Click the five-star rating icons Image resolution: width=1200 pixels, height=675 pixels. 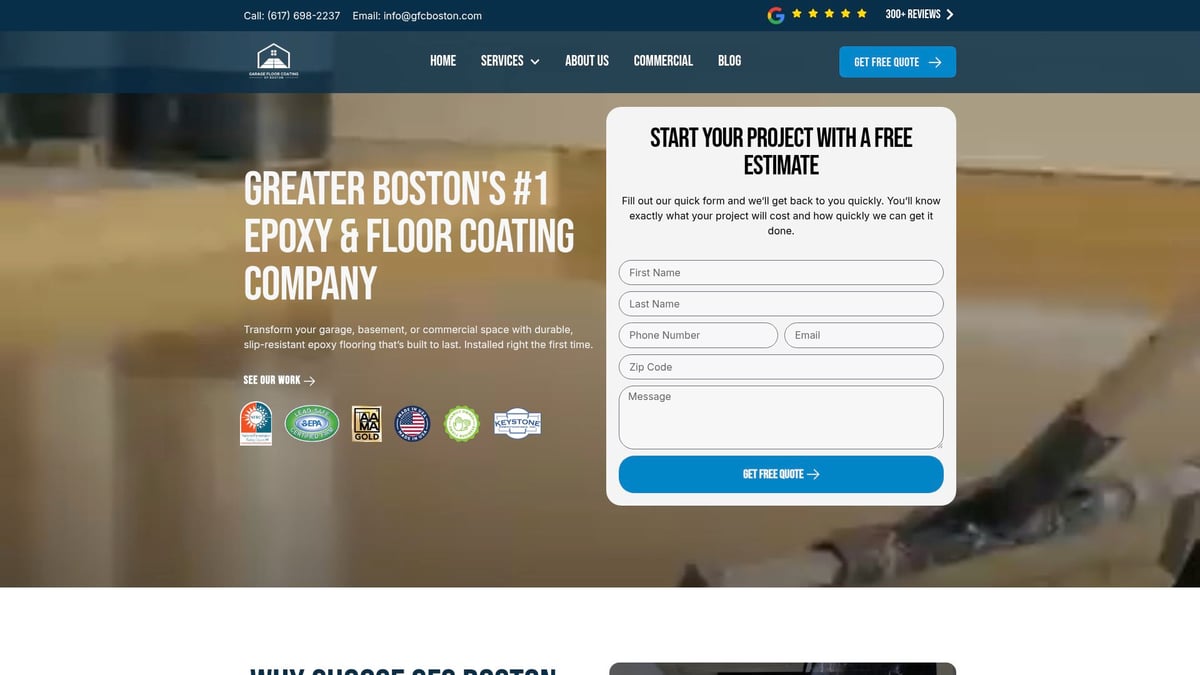click(829, 14)
